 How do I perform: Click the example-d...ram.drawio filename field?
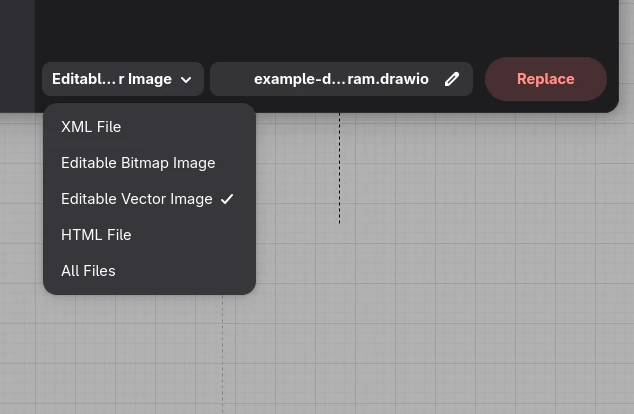pos(340,79)
